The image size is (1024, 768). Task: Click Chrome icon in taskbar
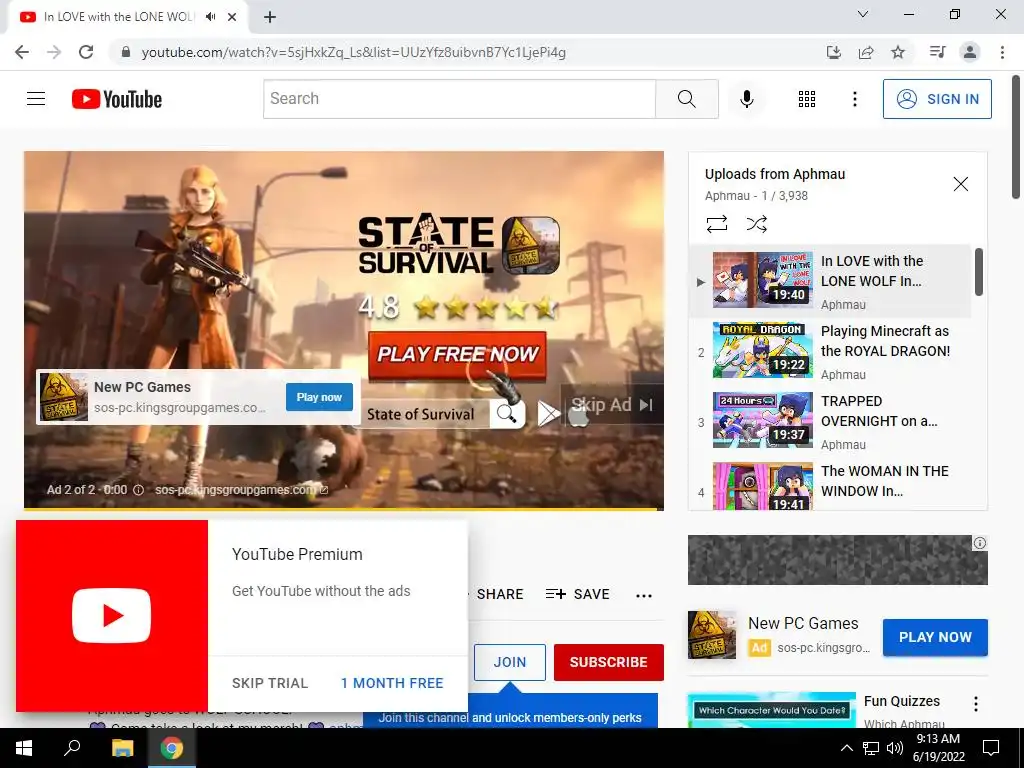coord(172,748)
